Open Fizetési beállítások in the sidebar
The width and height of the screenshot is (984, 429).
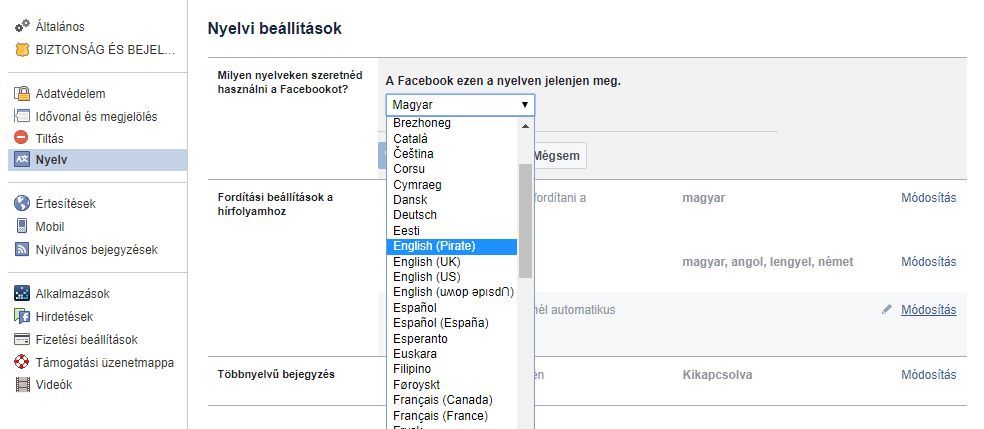(x=86, y=340)
